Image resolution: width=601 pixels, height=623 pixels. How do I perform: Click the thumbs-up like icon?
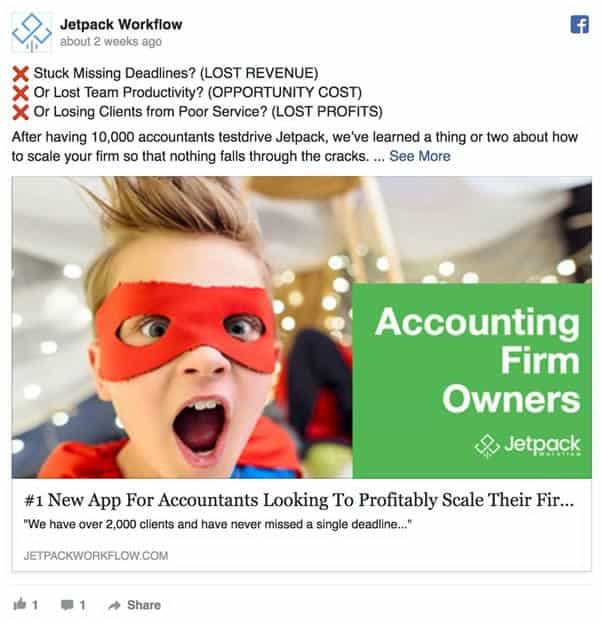pos(19,604)
